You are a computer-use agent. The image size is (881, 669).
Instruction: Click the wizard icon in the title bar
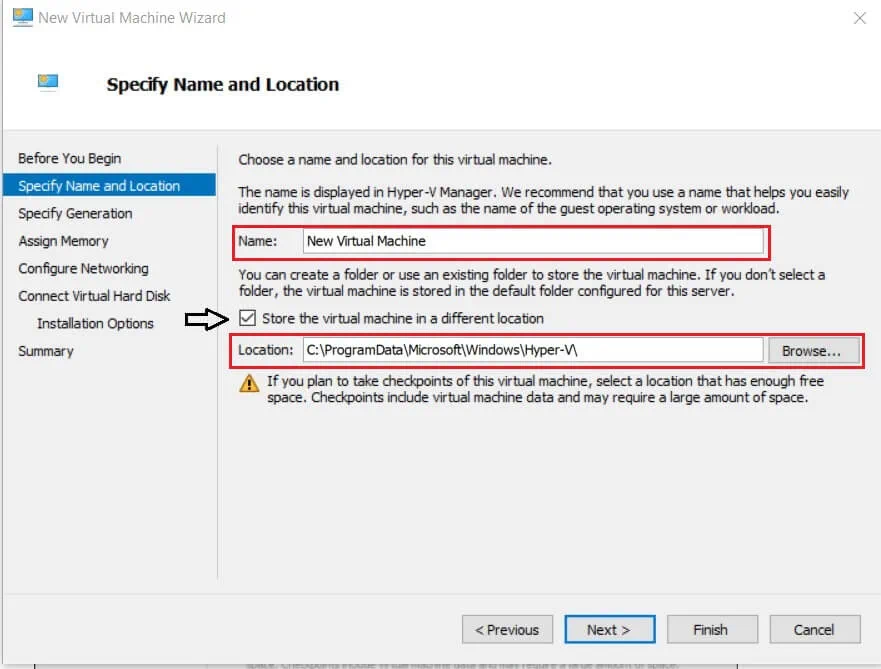[x=22, y=17]
